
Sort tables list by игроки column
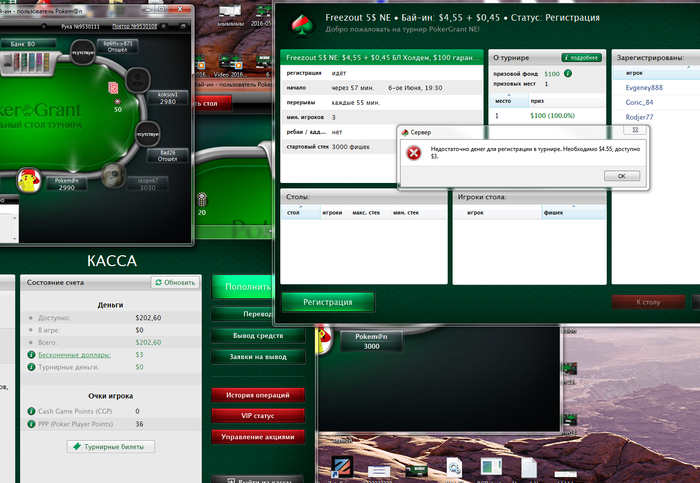point(332,212)
